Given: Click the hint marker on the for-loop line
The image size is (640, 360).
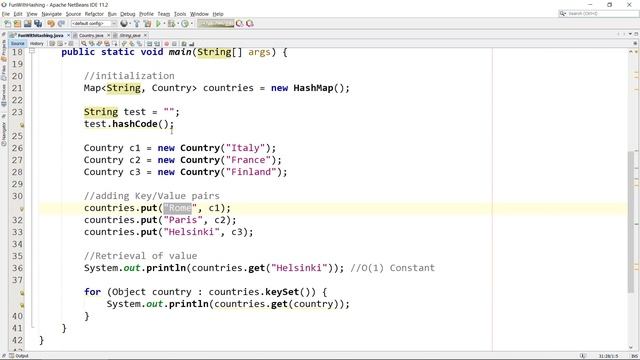Looking at the screenshot, I should tap(22, 293).
